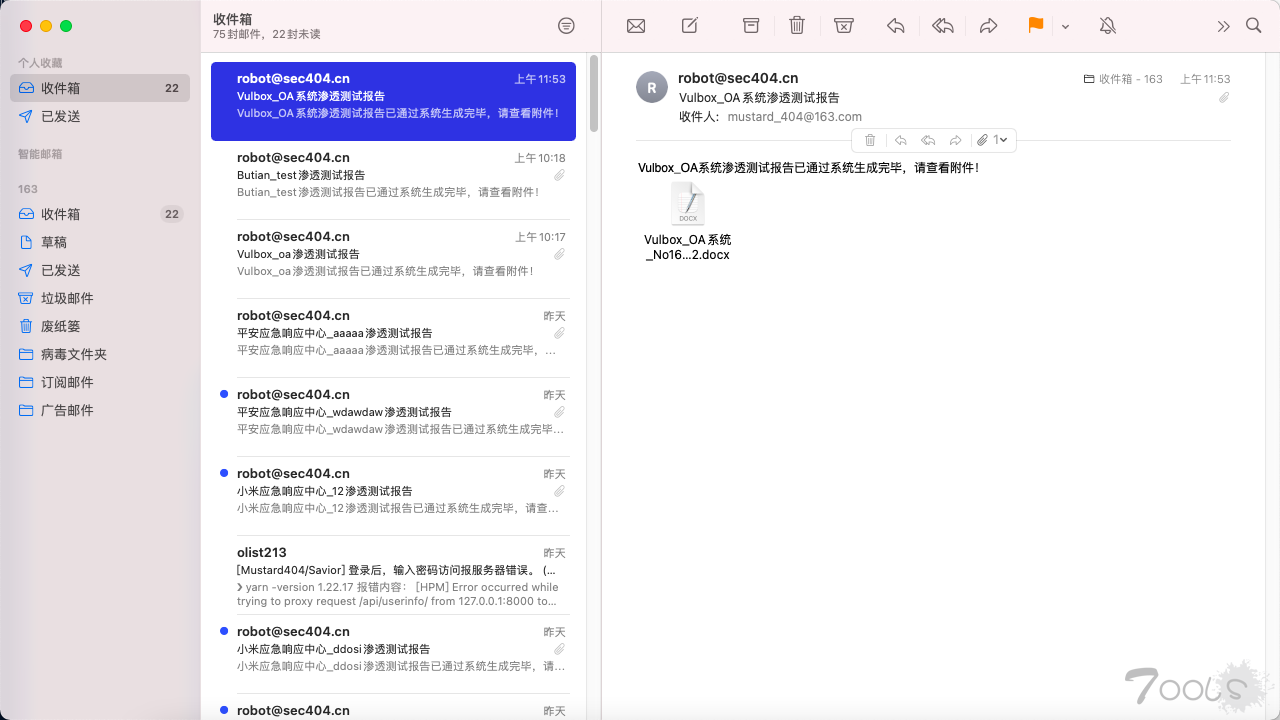
Task: Open the Drafts (草稿) mailbox
Action: (x=98, y=242)
